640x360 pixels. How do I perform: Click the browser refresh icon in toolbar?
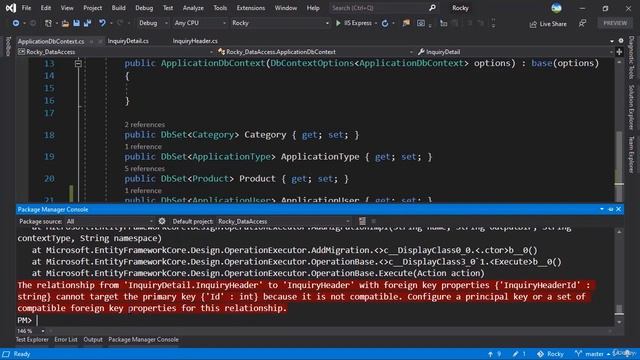tap(385, 23)
